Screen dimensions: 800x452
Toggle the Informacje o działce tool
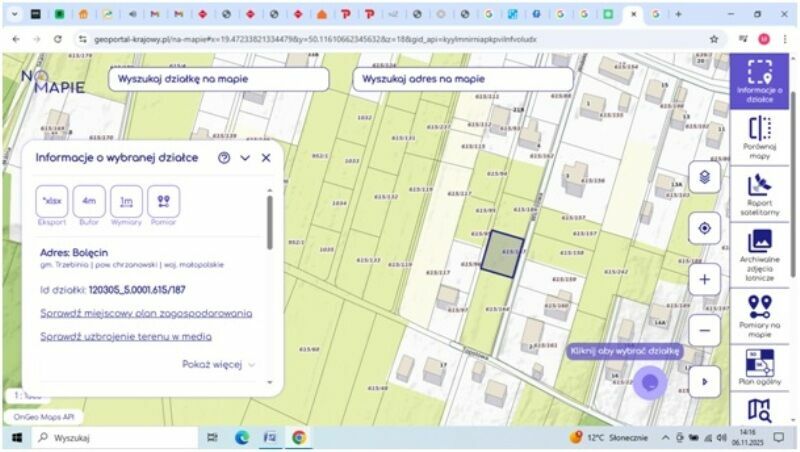point(760,80)
